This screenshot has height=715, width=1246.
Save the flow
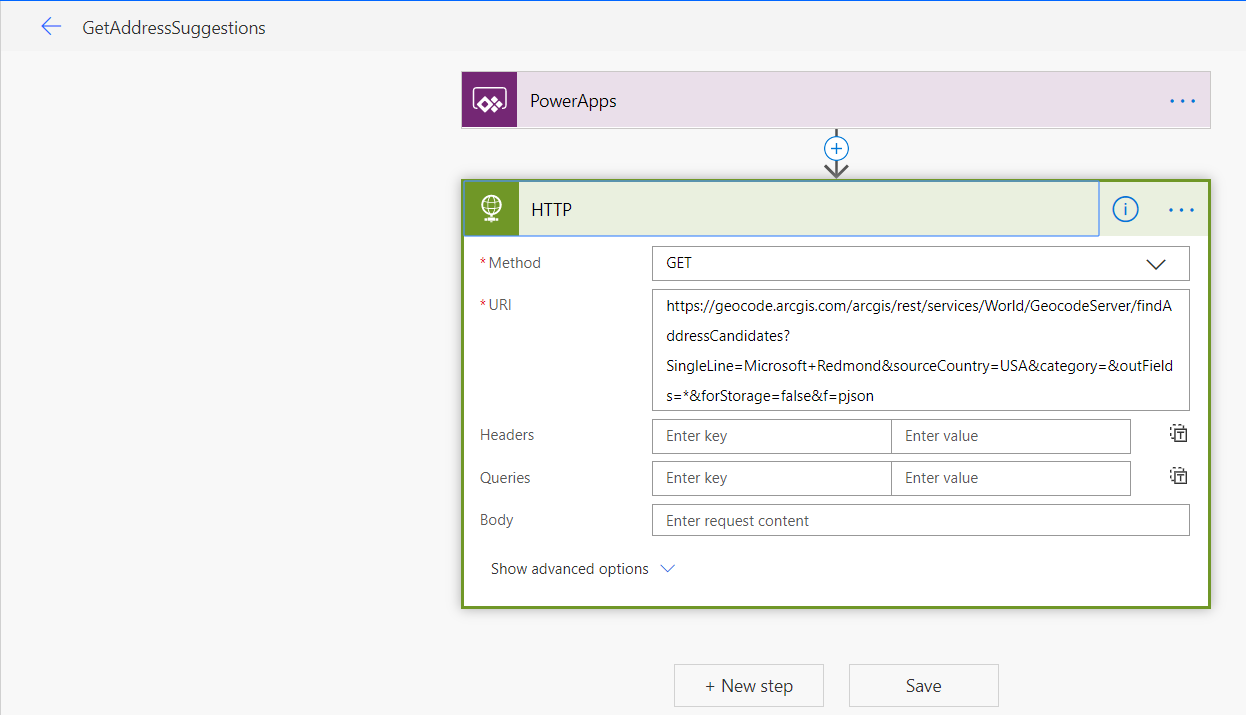click(x=923, y=686)
